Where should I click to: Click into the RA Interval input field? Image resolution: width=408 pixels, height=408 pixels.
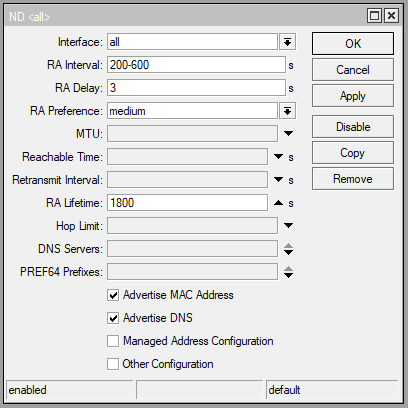tap(196, 65)
